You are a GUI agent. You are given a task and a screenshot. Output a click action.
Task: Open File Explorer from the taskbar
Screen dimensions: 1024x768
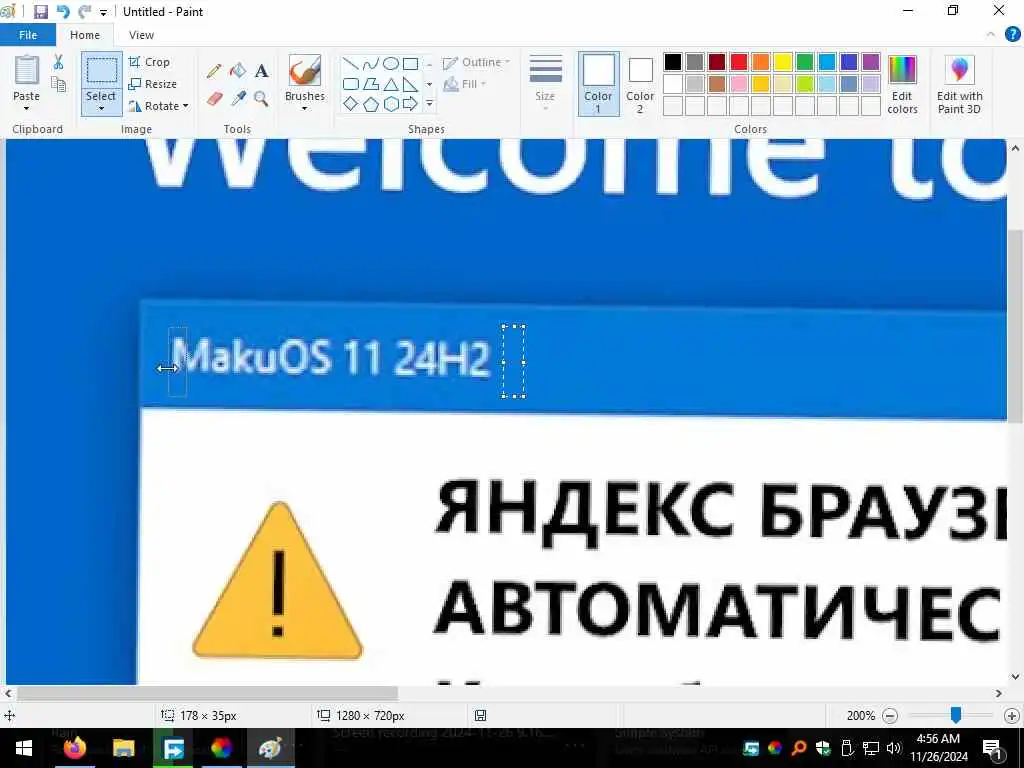(123, 748)
